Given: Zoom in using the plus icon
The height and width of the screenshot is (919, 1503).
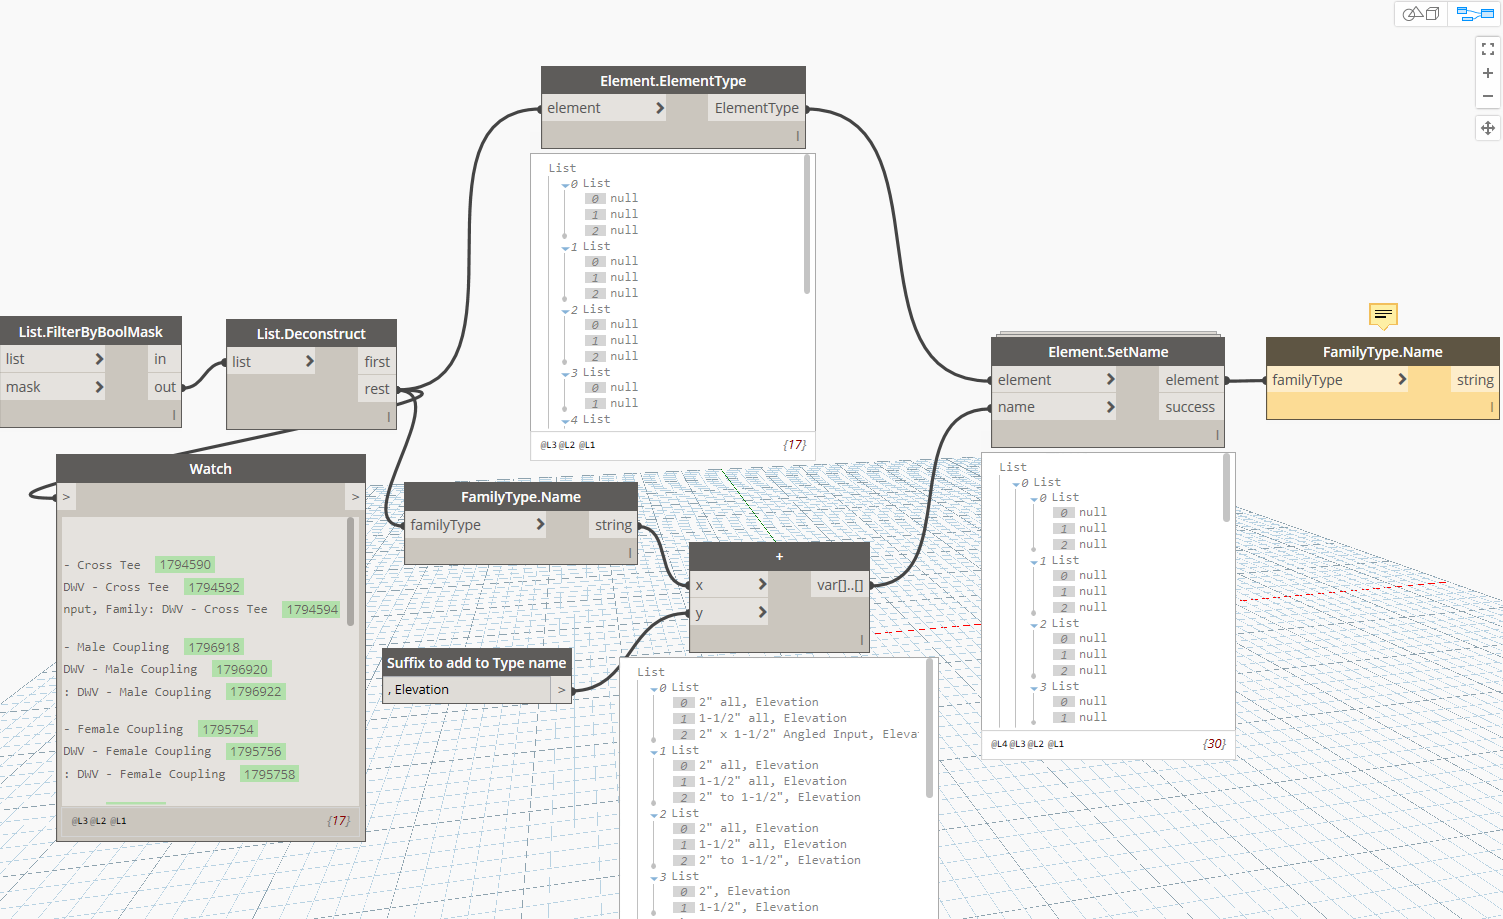Looking at the screenshot, I should coord(1488,73).
